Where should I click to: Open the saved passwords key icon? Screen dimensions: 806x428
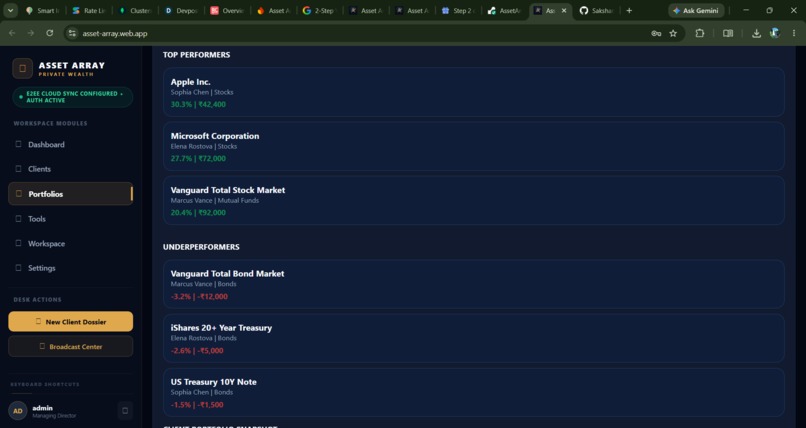[x=656, y=33]
